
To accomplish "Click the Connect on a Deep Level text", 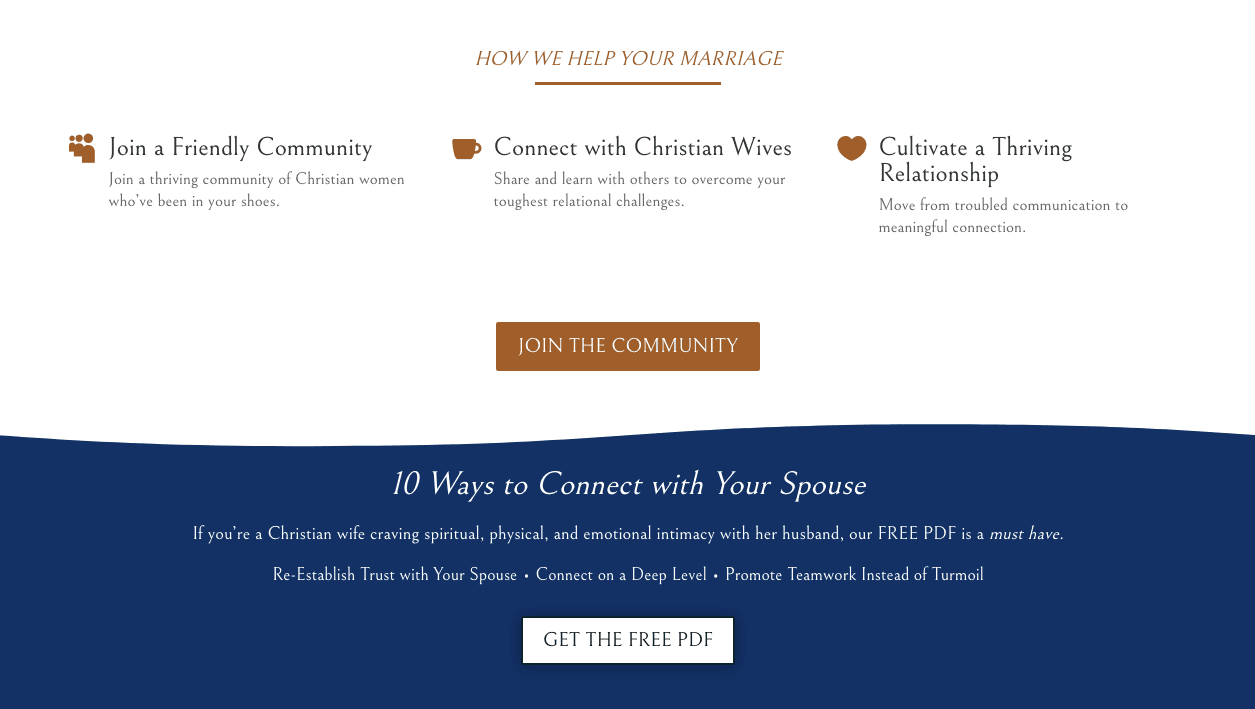I will [621, 575].
